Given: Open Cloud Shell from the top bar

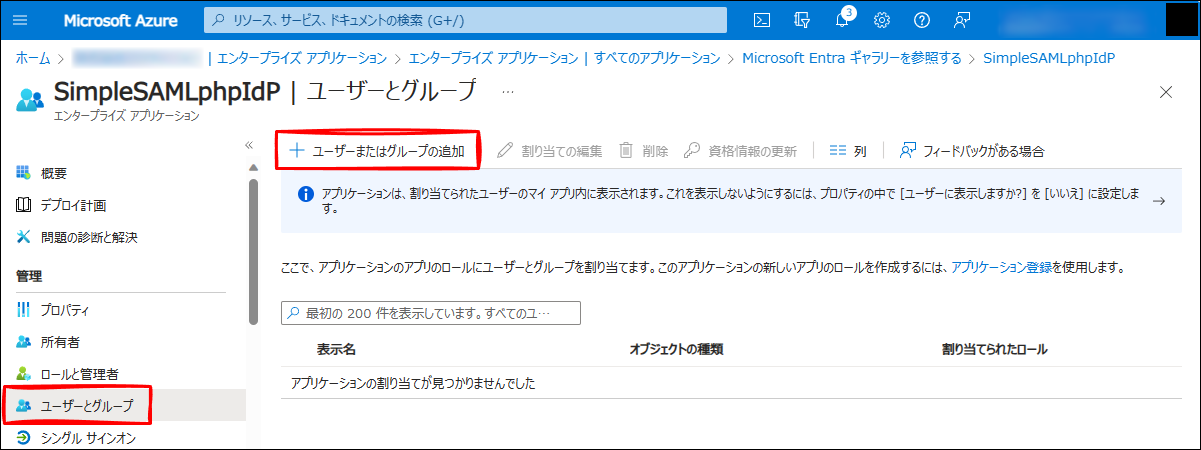Looking at the screenshot, I should 762,20.
